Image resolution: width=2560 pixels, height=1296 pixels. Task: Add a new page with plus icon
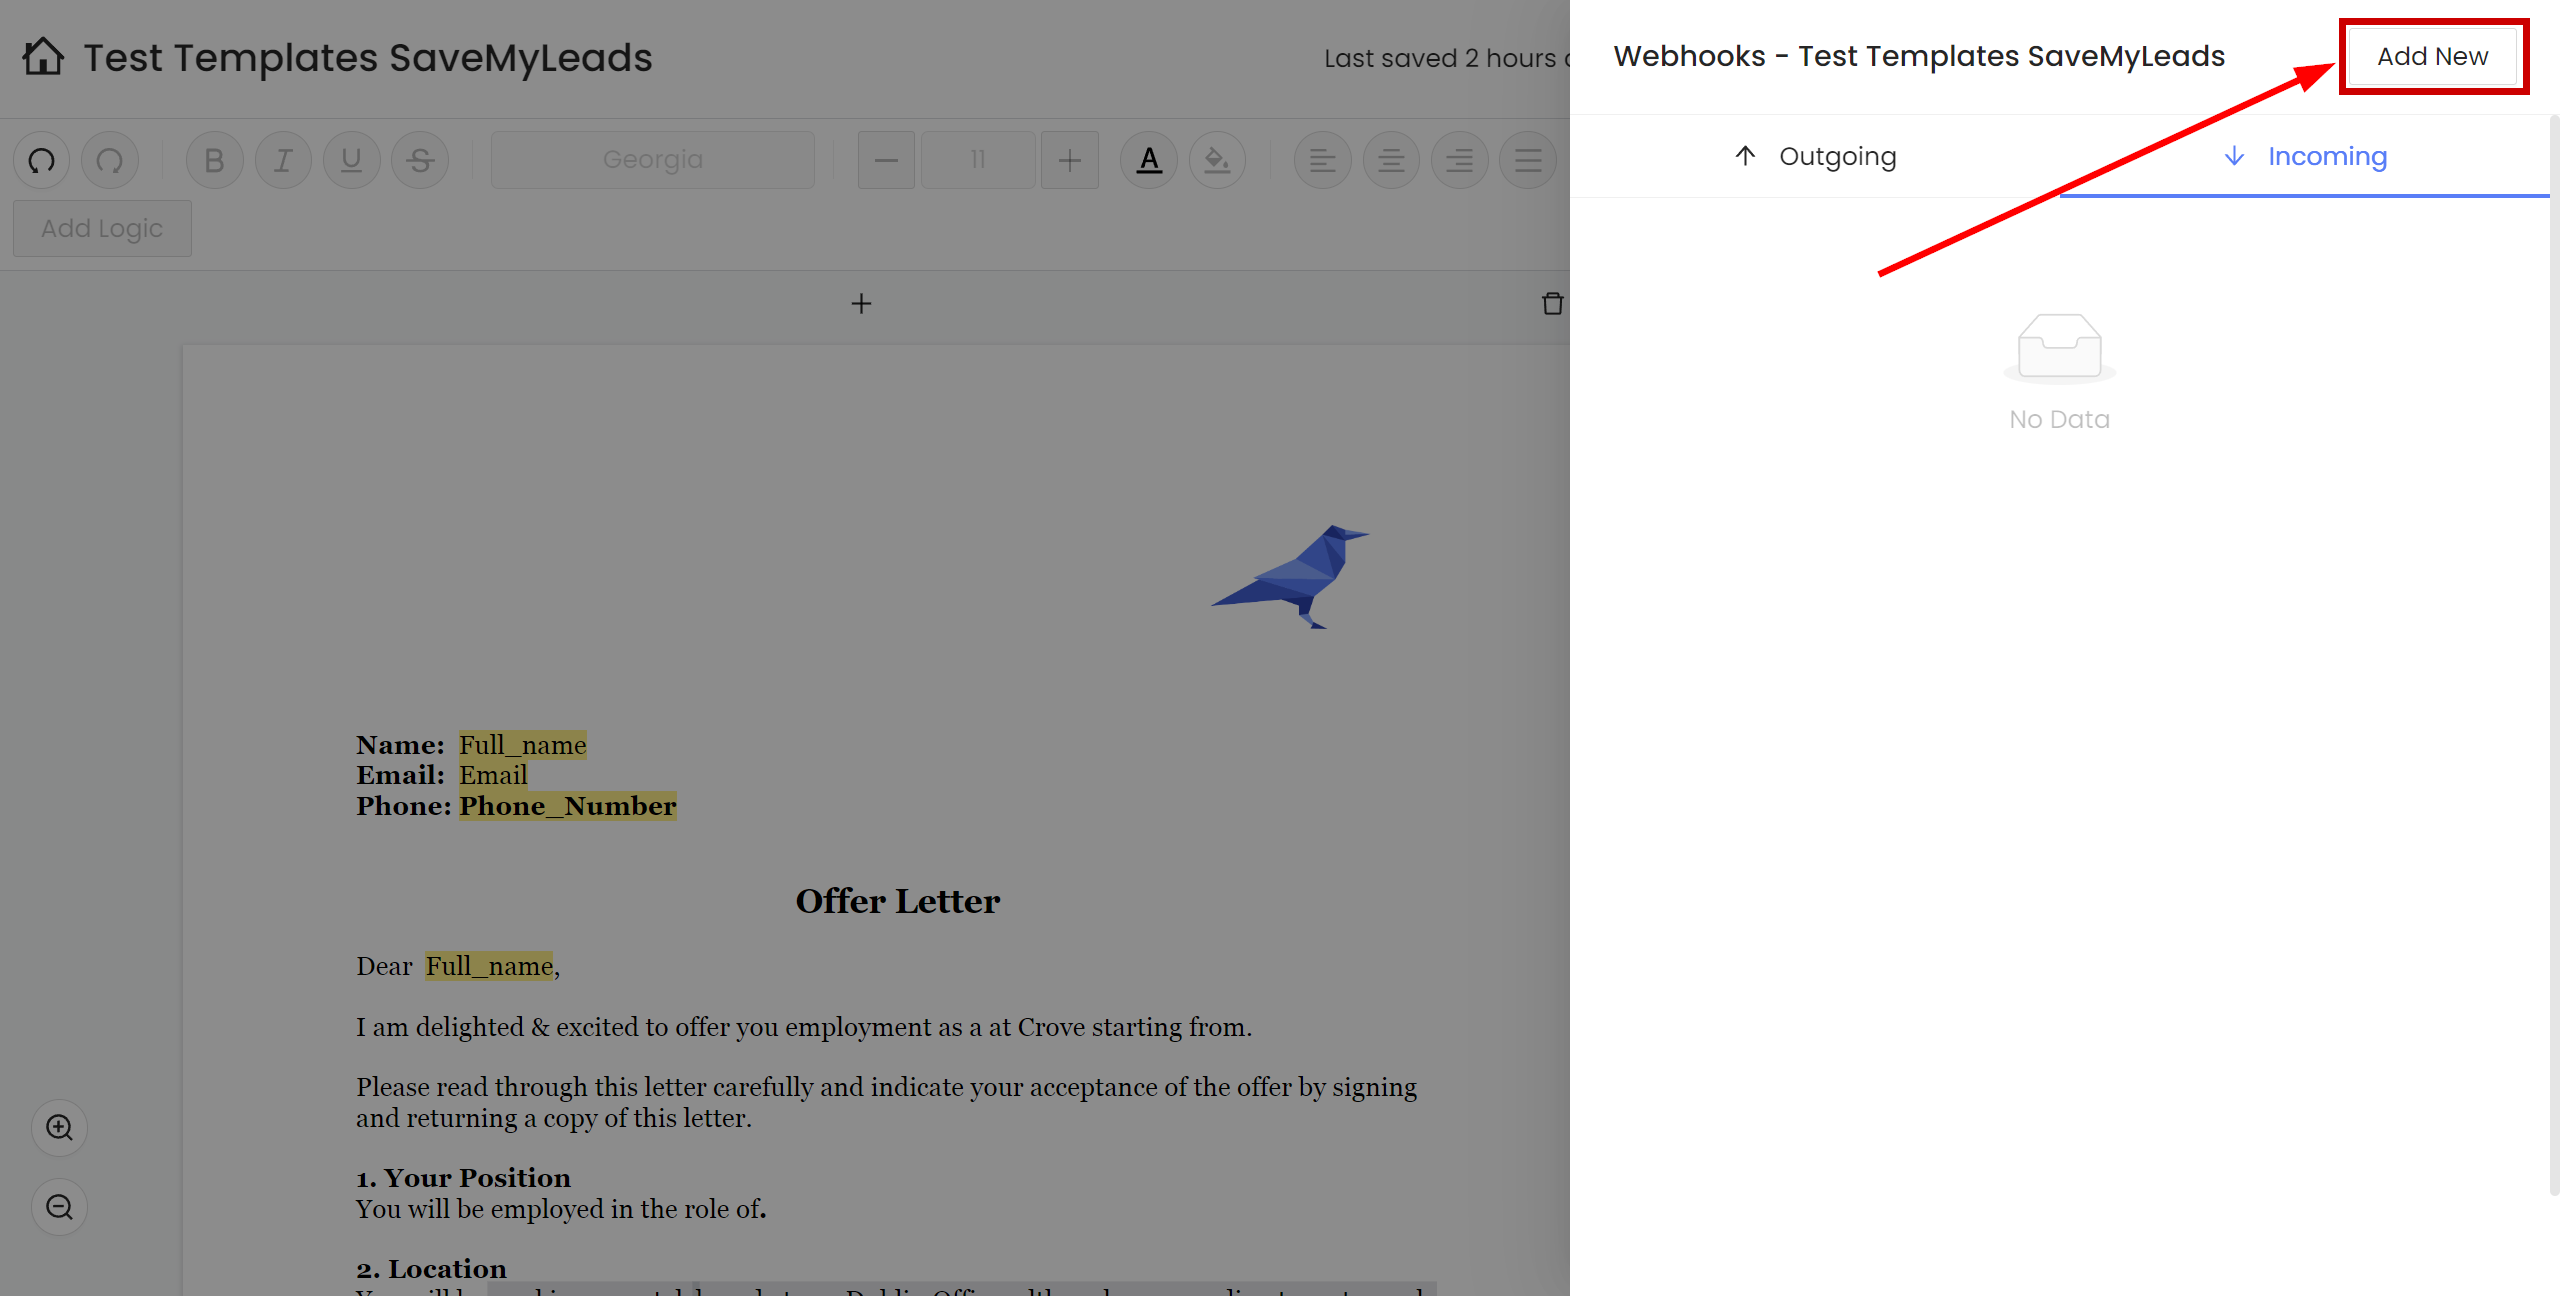click(x=861, y=303)
